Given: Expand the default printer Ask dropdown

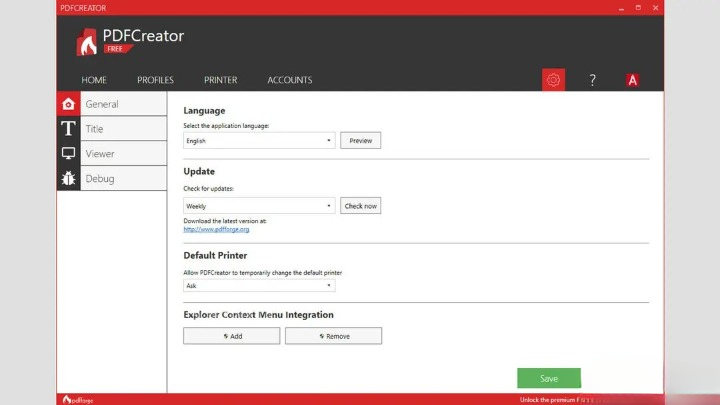Looking at the screenshot, I should point(259,286).
